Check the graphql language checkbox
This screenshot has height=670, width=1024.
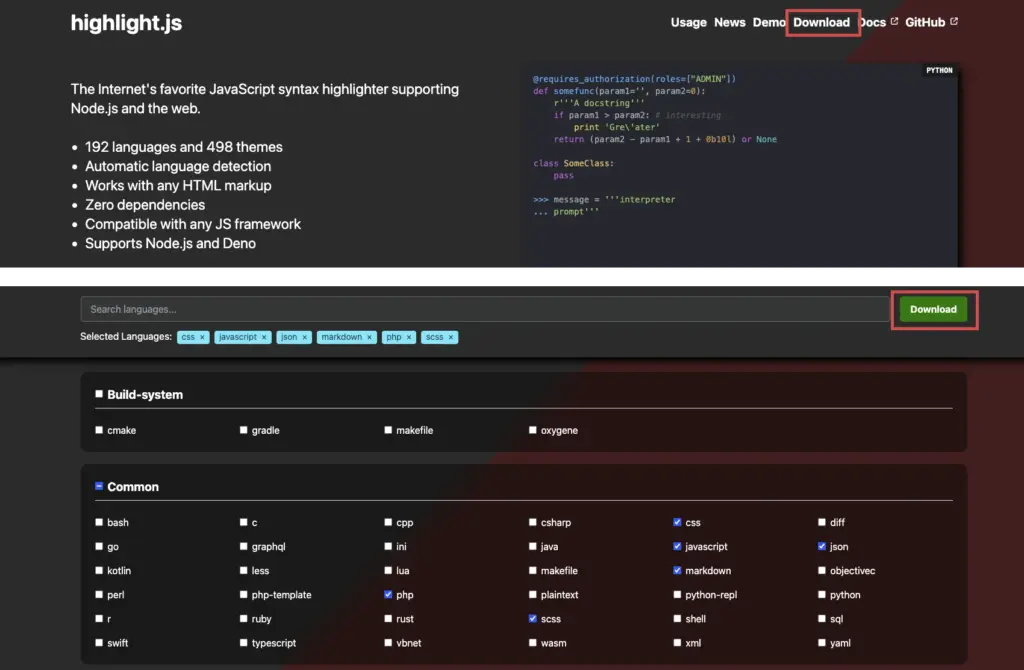click(x=244, y=546)
